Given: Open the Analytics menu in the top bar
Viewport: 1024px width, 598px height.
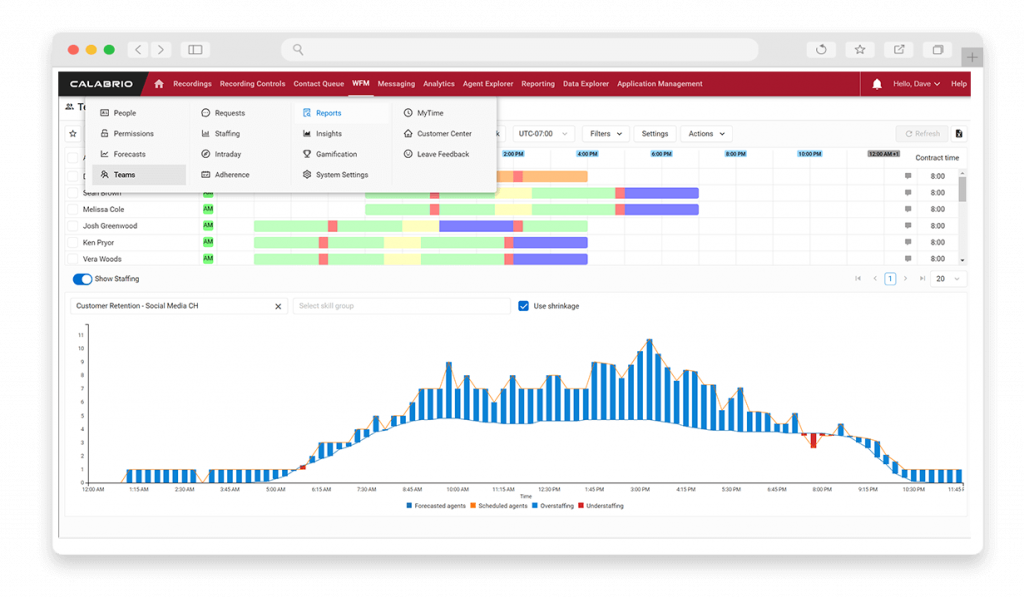Looking at the screenshot, I should coord(438,84).
